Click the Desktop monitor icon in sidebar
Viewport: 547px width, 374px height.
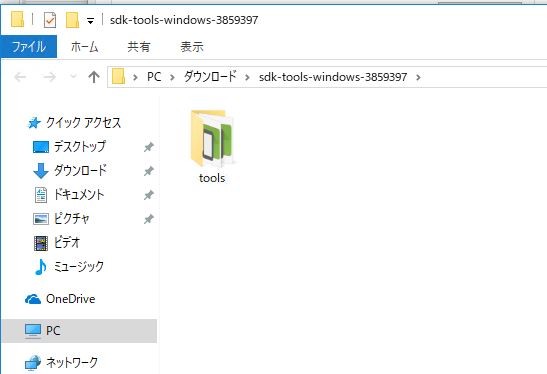[41, 147]
